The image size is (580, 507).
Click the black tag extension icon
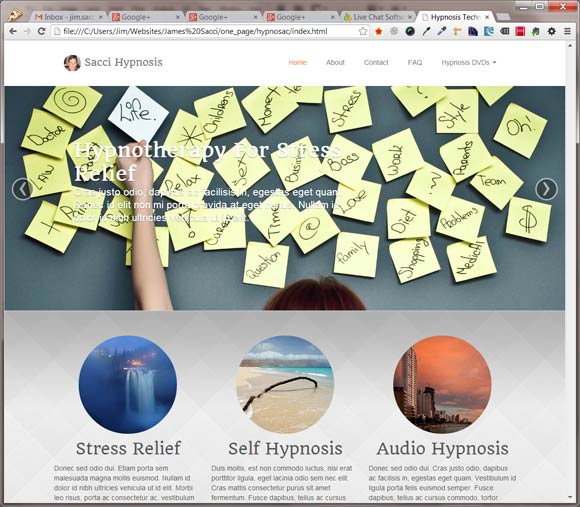tap(505, 31)
